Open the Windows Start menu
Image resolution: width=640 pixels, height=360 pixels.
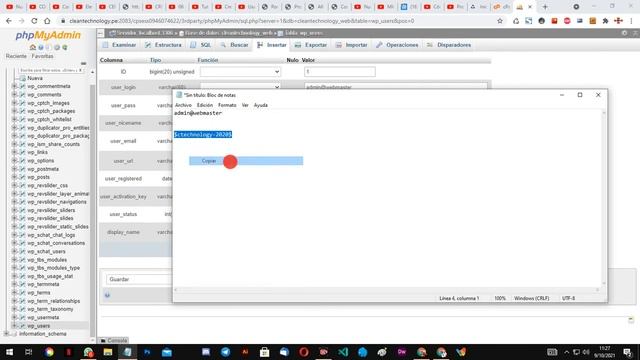pyautogui.click(x=9, y=352)
